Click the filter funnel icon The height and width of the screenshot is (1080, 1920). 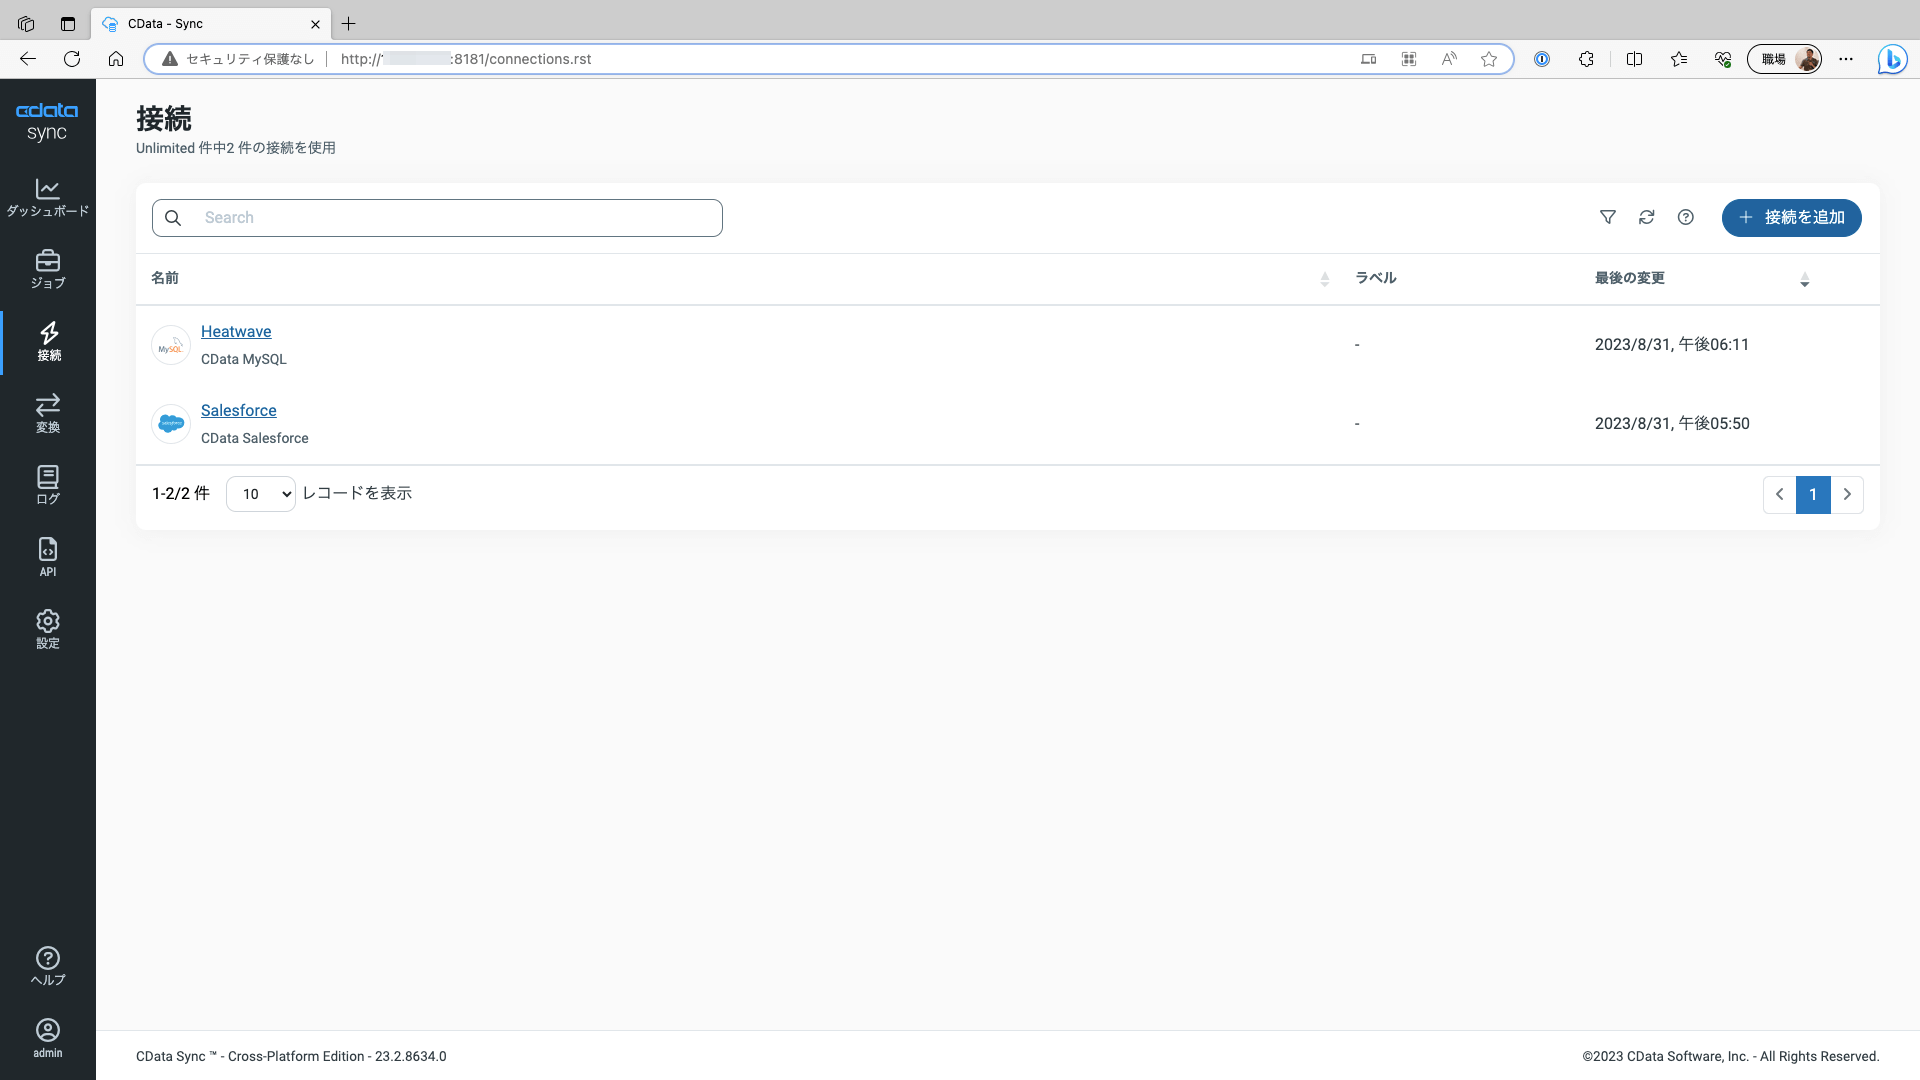pyautogui.click(x=1607, y=217)
